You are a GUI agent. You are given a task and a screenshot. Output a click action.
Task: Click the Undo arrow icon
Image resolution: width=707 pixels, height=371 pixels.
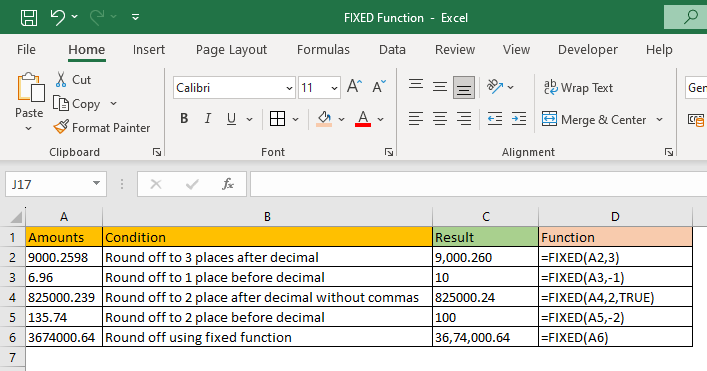[57, 17]
